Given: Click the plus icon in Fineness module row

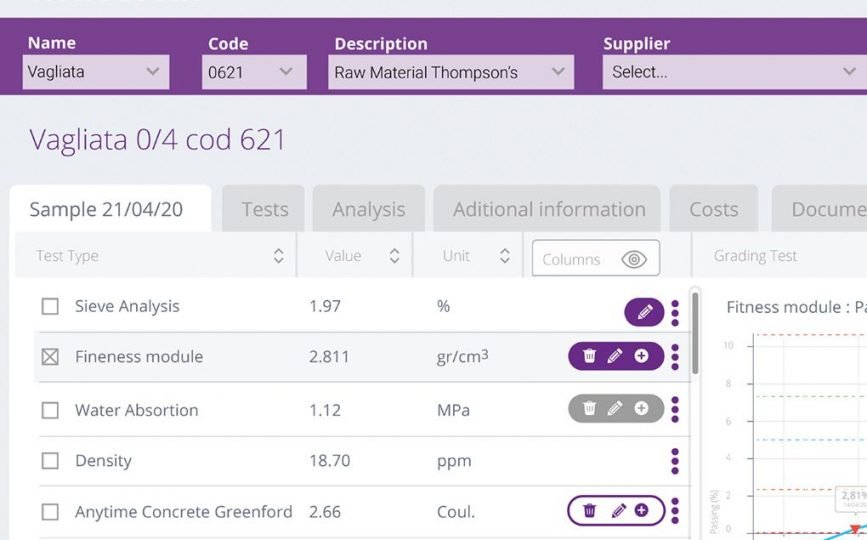Looking at the screenshot, I should click(x=641, y=356).
